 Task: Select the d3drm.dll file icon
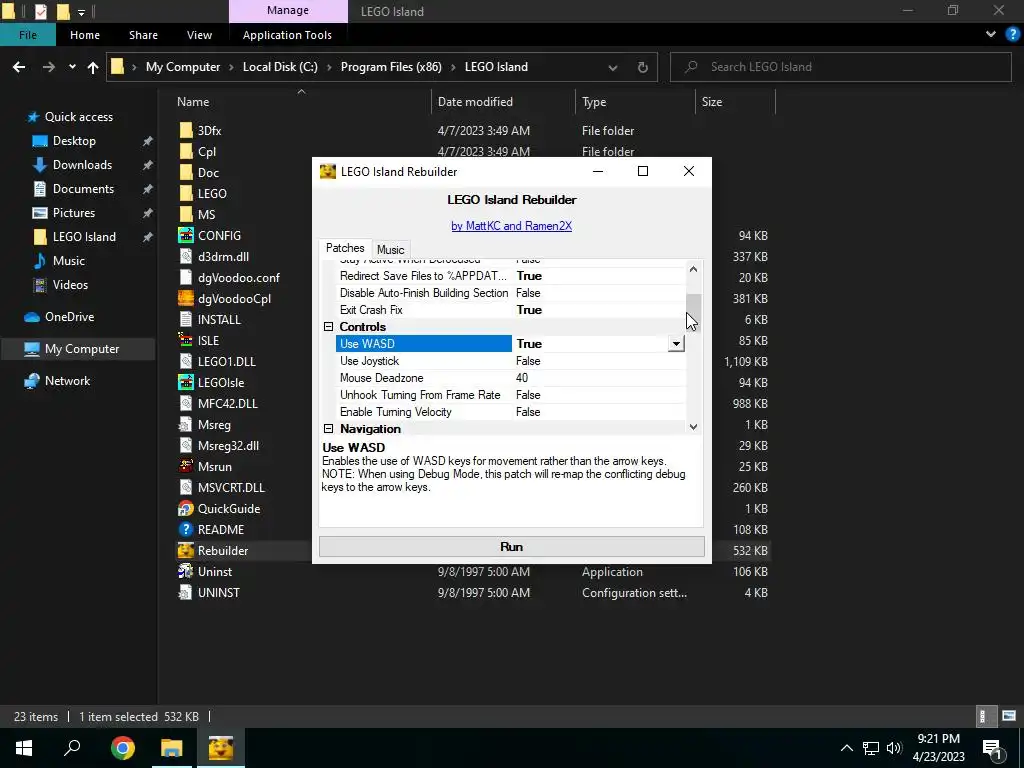(186, 257)
